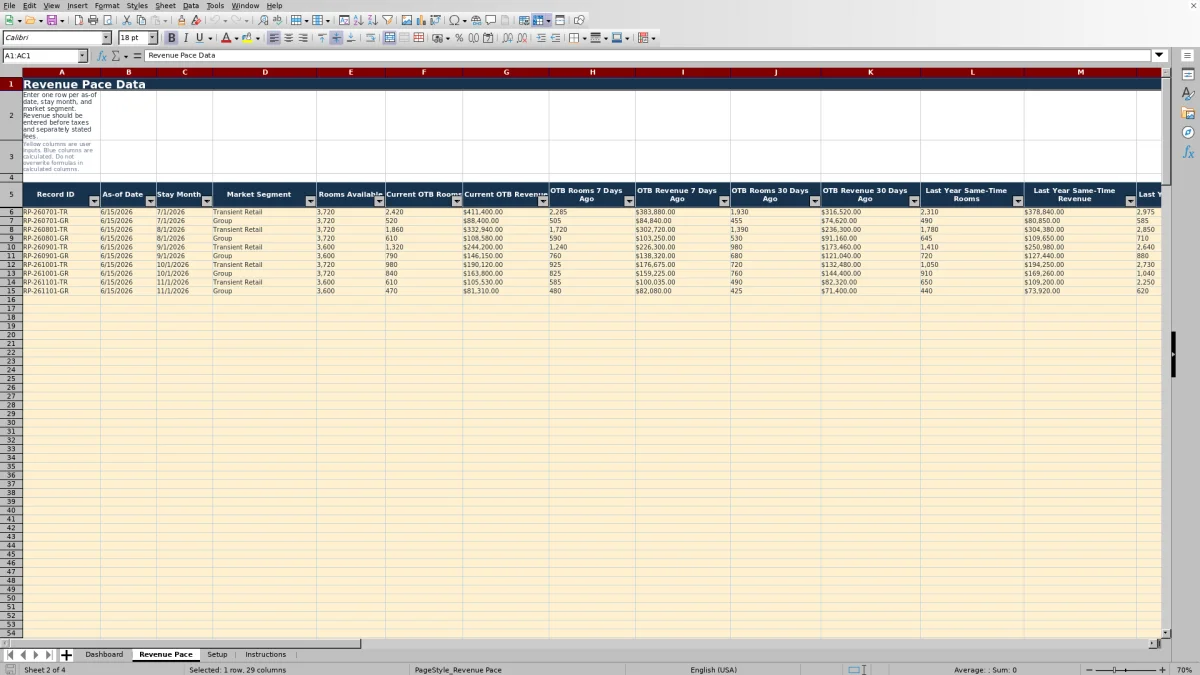The width and height of the screenshot is (1200, 675).
Task: Click the Copy icon
Action: click(141, 20)
